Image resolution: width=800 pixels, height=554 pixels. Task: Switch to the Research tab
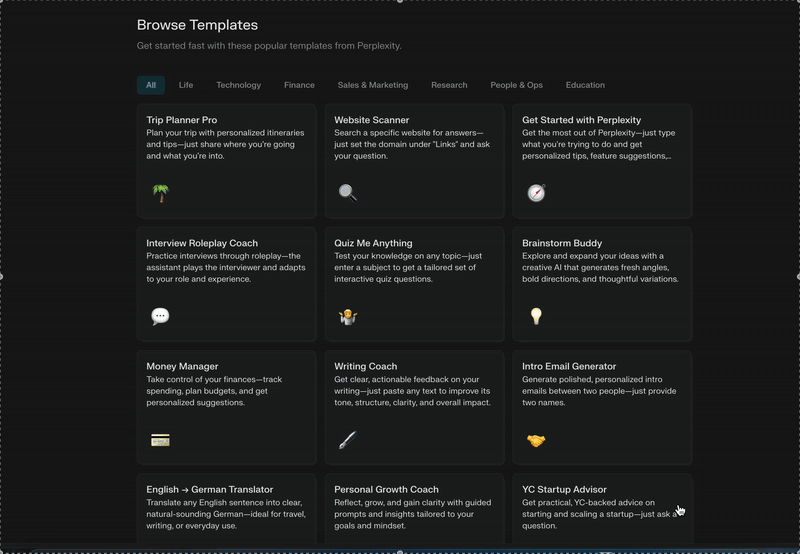coord(449,85)
